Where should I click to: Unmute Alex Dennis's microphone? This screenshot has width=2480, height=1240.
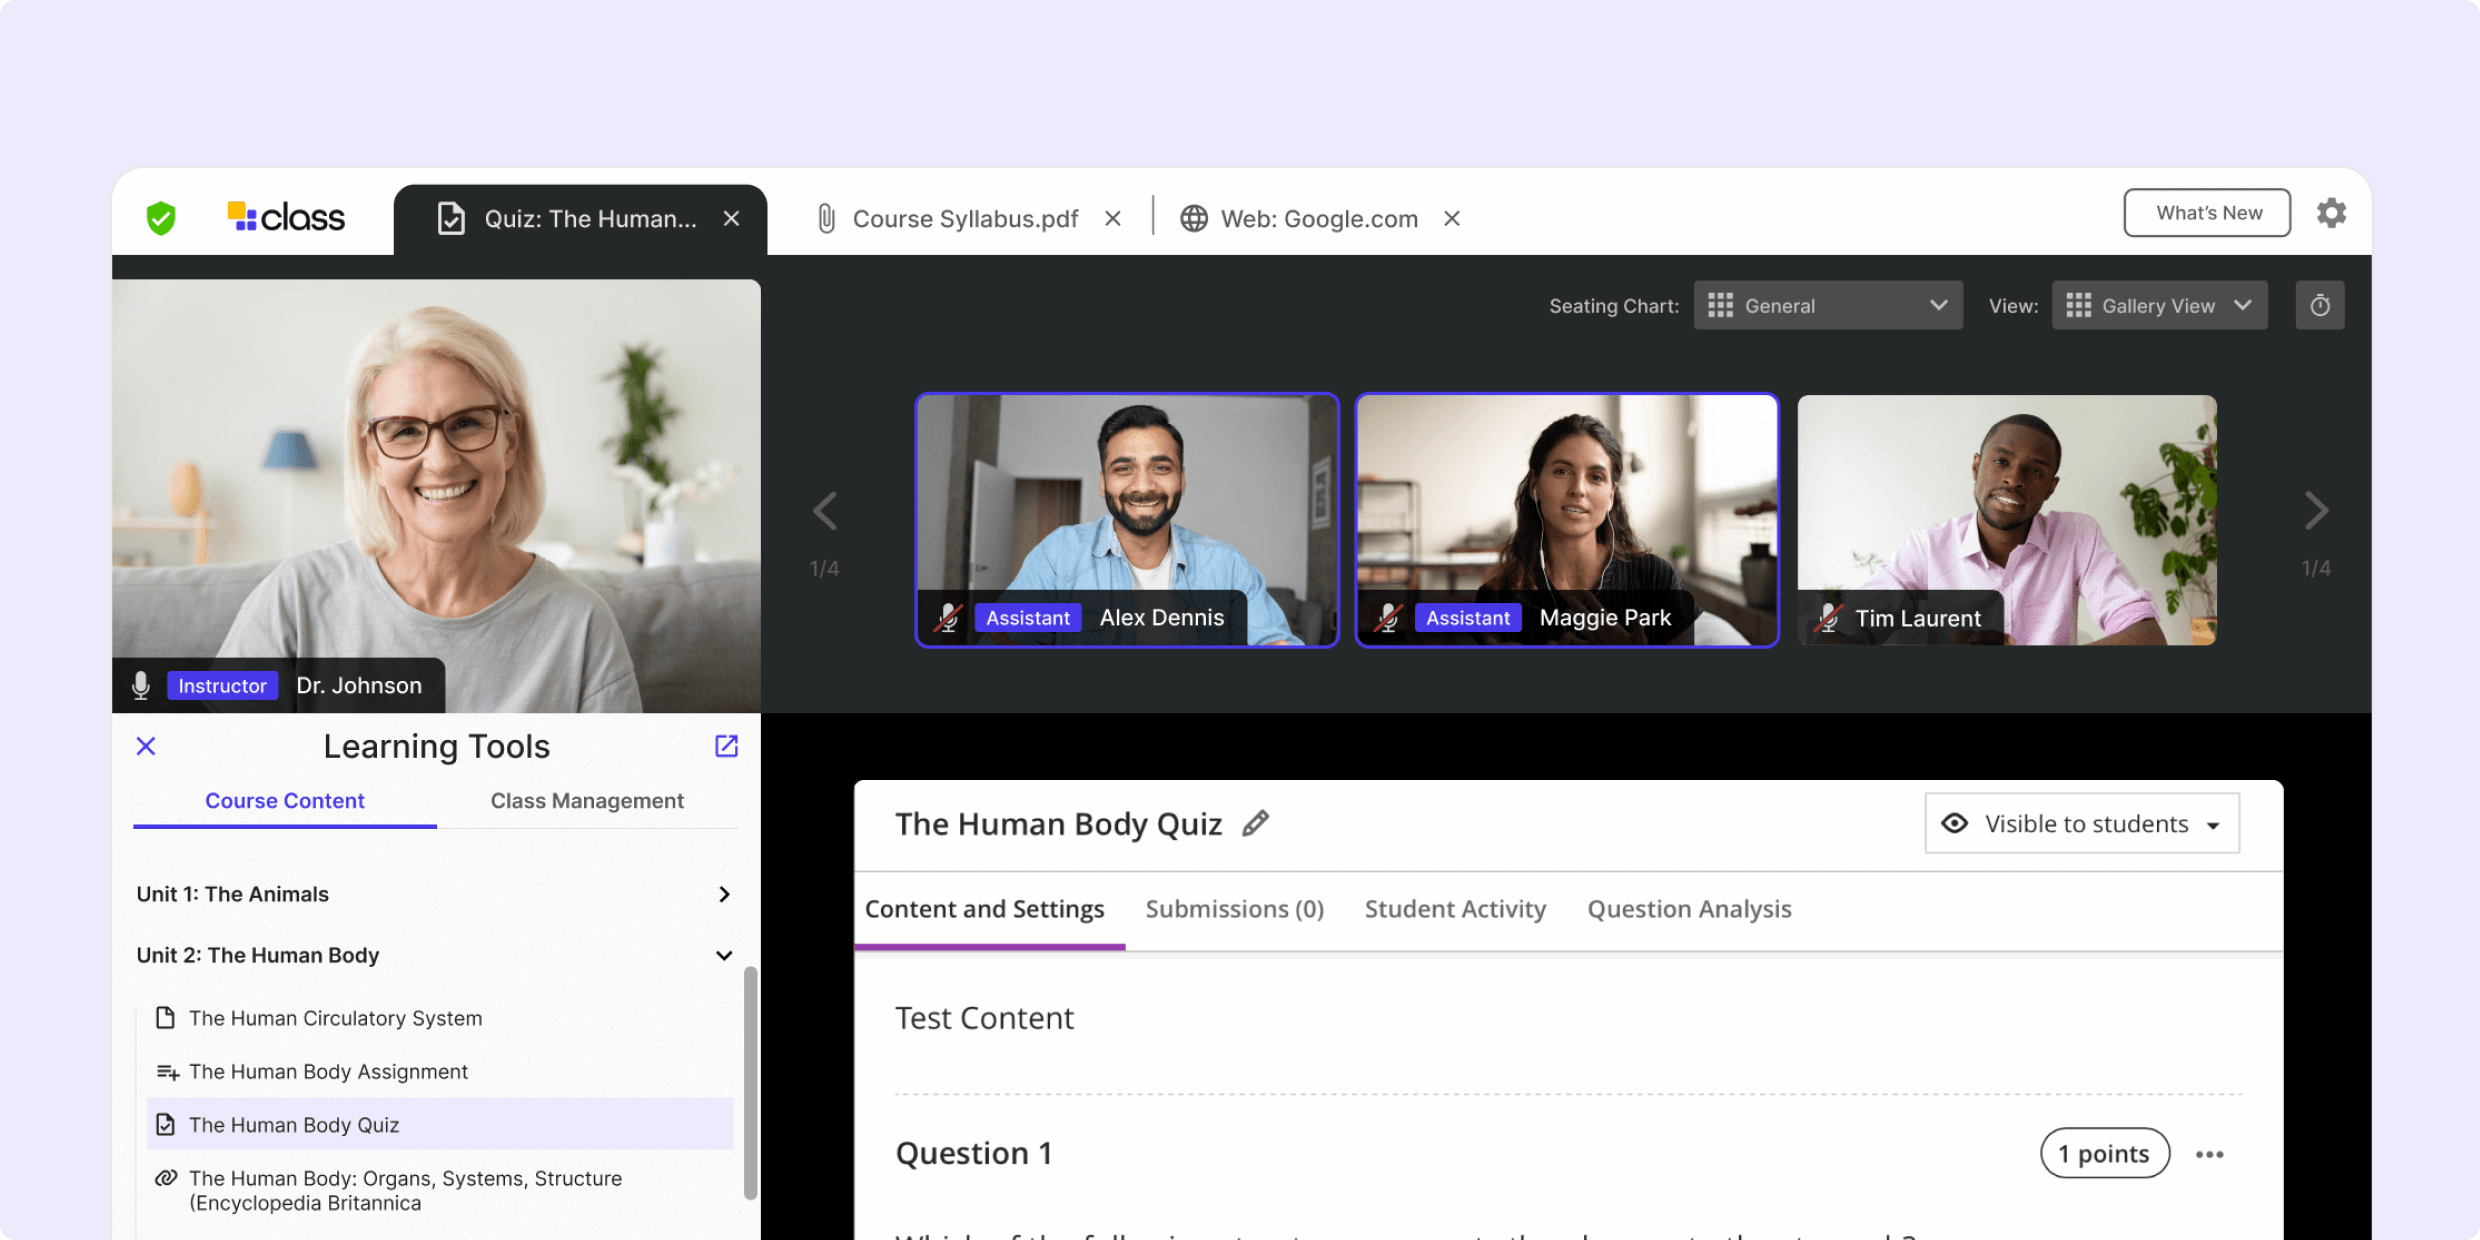tap(948, 617)
